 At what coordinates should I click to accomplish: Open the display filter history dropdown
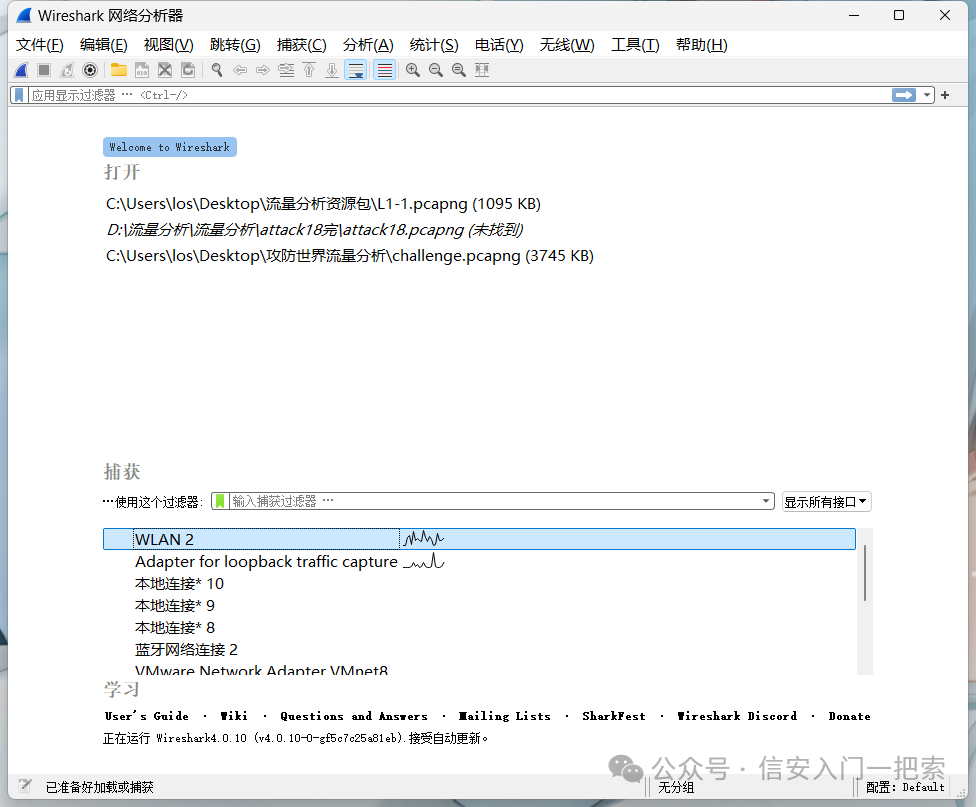coord(927,95)
